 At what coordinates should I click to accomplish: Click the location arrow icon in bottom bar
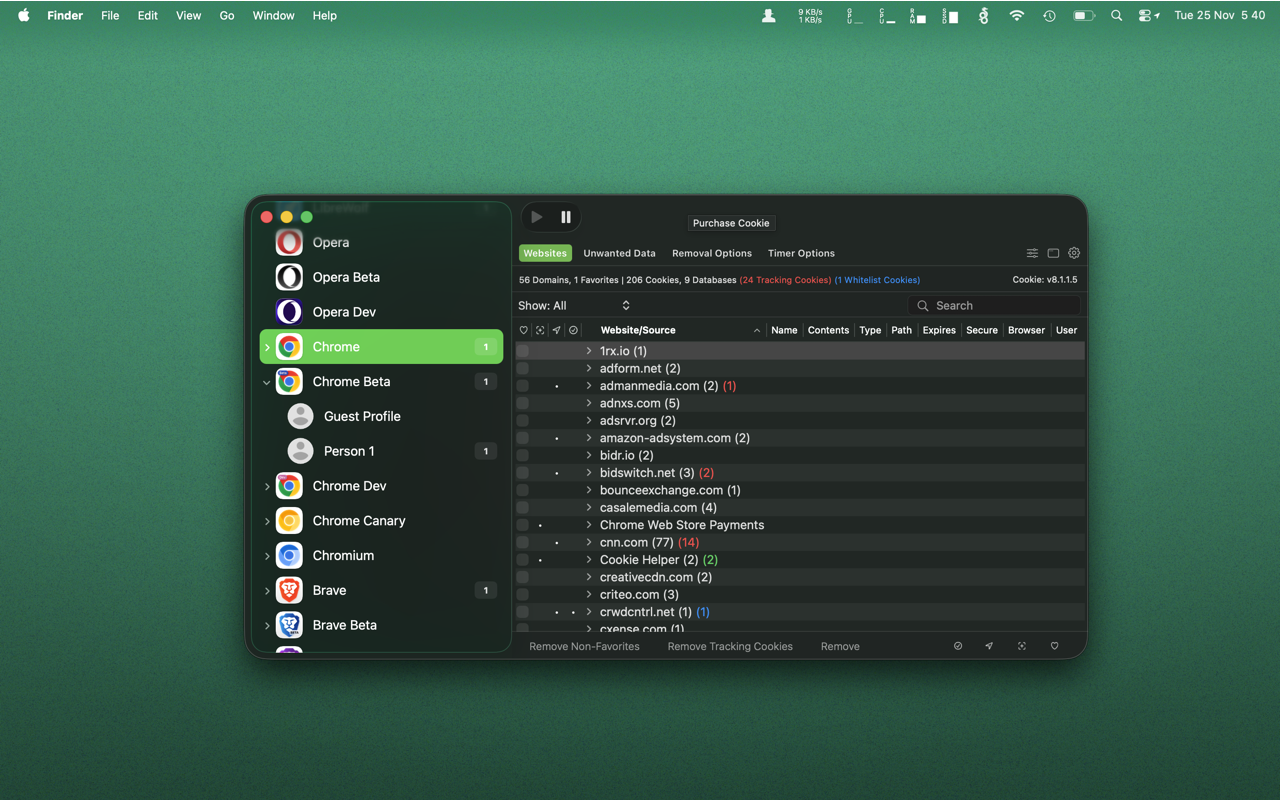point(989,646)
